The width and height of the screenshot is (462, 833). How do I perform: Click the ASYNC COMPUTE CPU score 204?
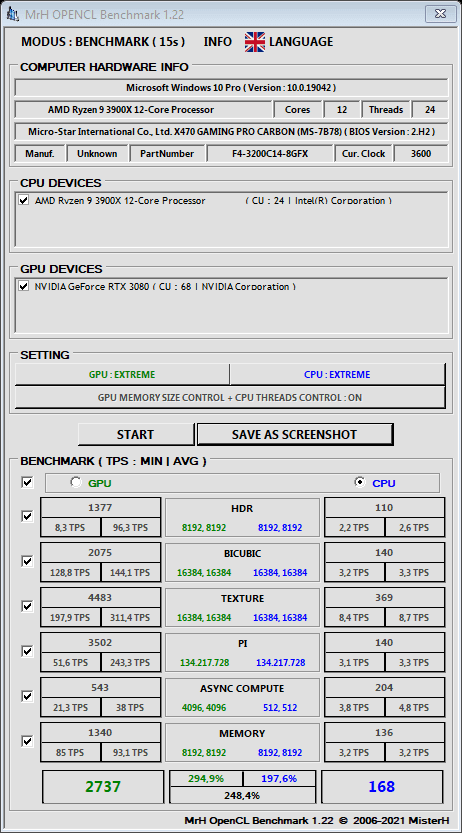click(384, 687)
